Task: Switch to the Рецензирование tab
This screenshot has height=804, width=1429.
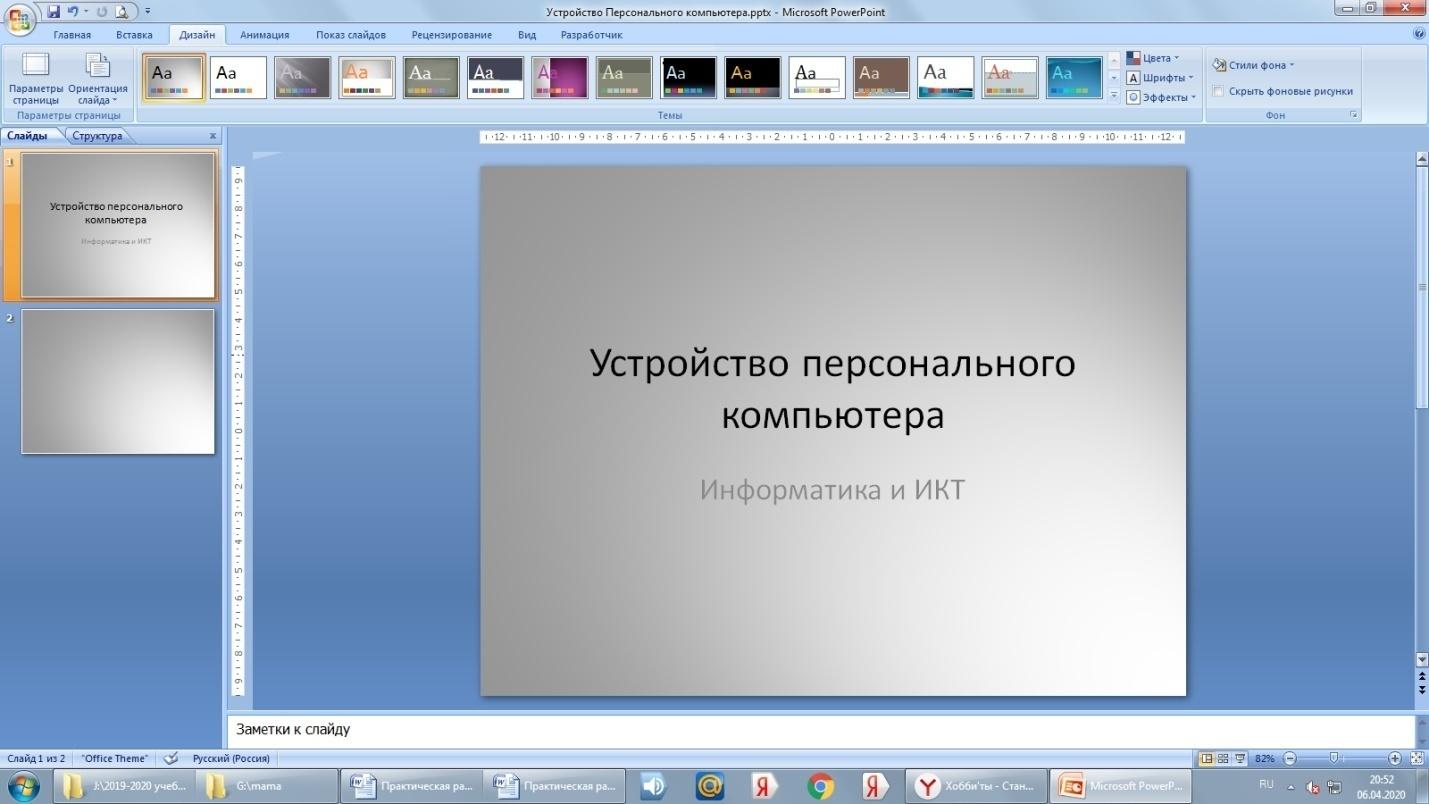Action: [x=452, y=35]
